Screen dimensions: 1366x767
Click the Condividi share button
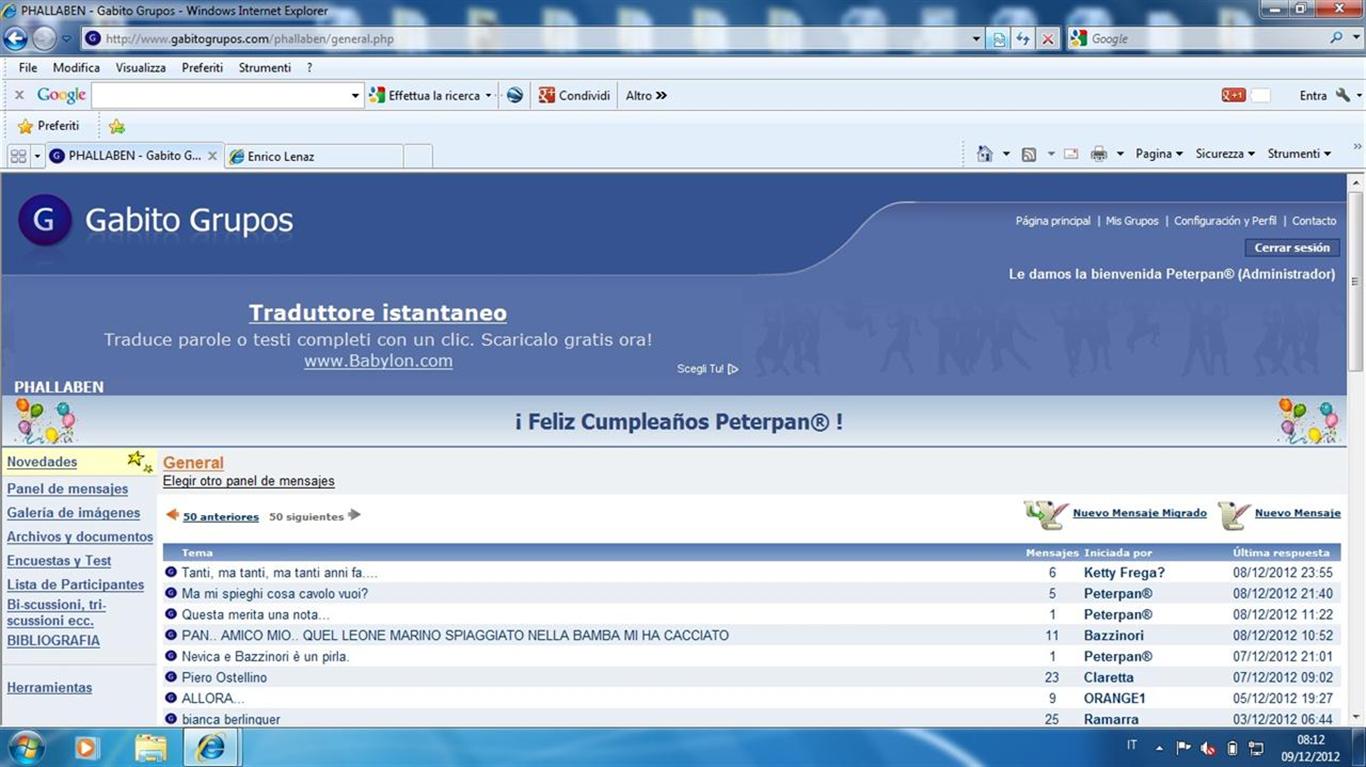[x=575, y=96]
